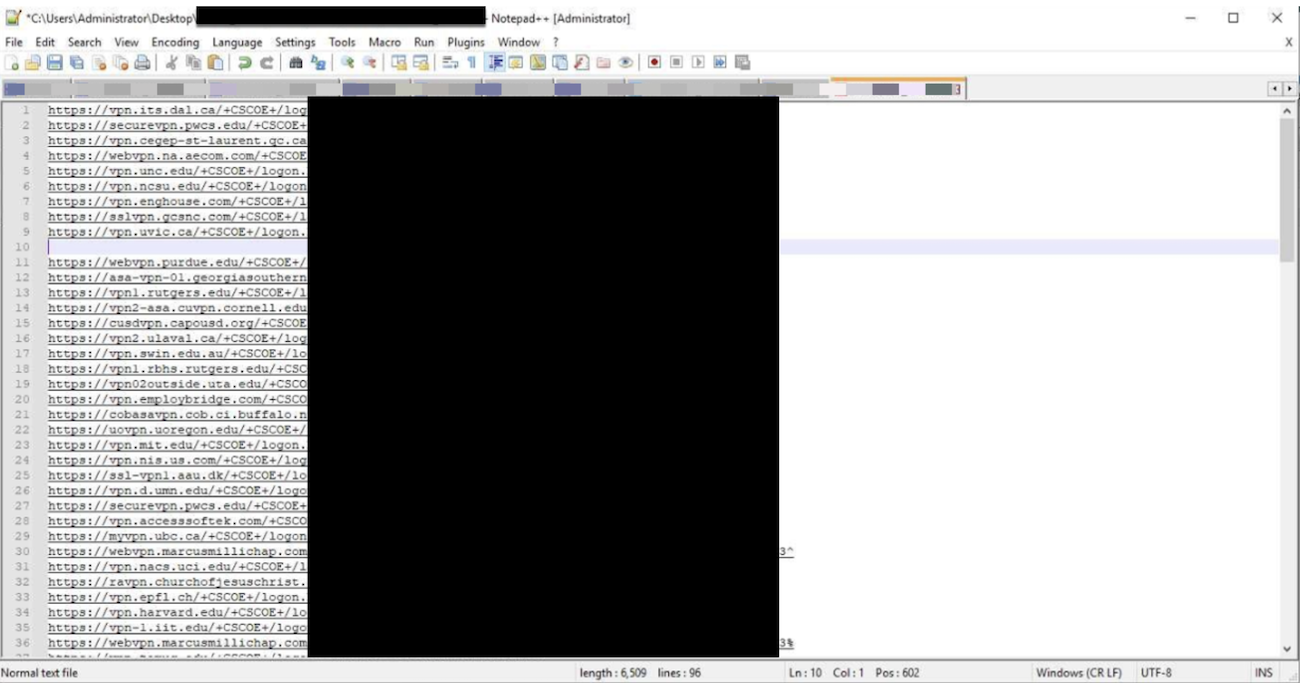1300x683 pixels.
Task: Create a new document with the New icon
Action: pos(11,62)
